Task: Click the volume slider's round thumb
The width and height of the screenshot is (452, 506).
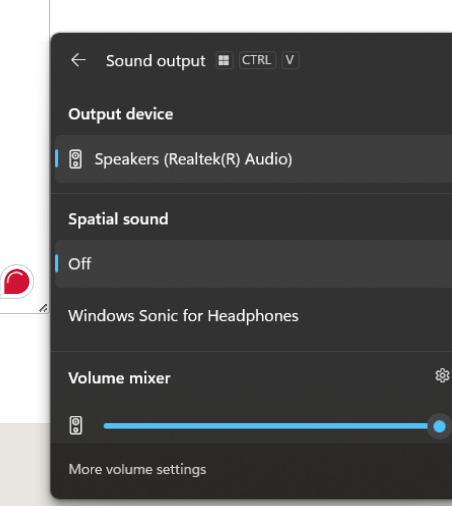Action: tap(439, 426)
